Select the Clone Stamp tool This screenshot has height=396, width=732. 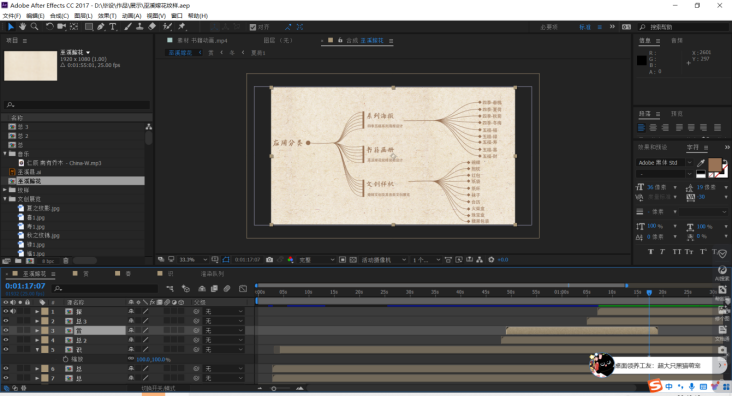(x=140, y=27)
